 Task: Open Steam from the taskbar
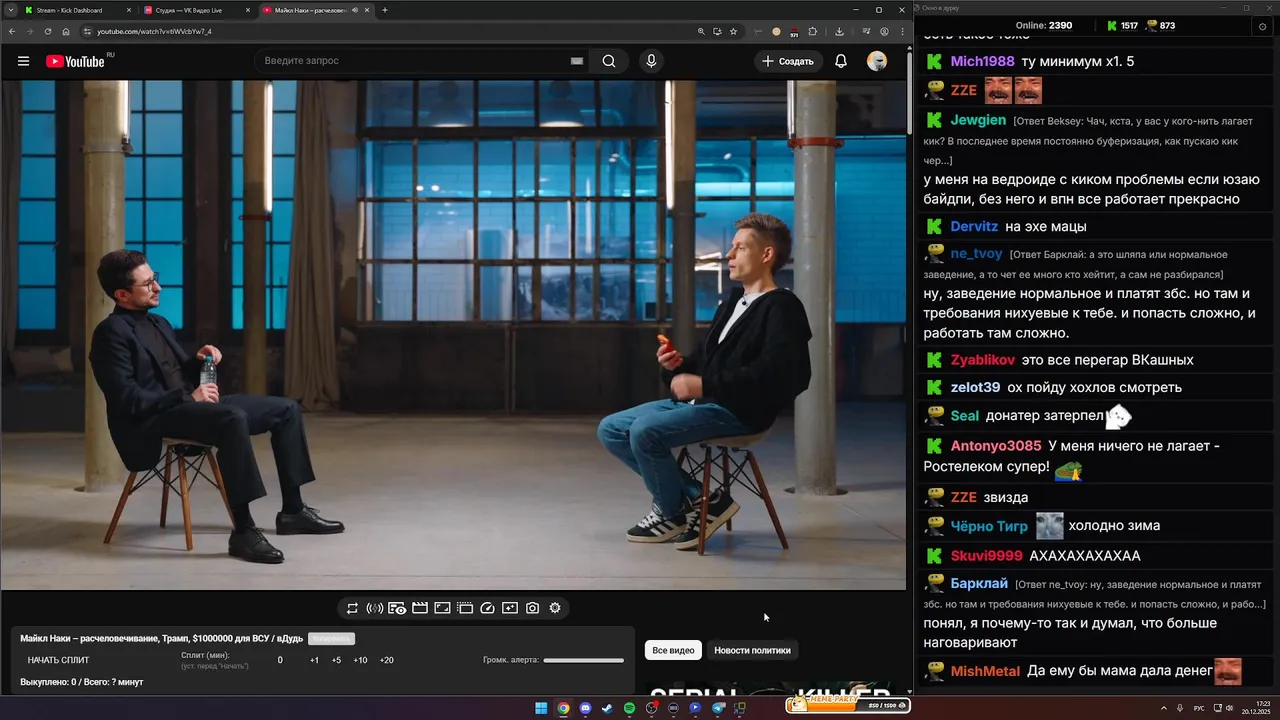click(607, 708)
